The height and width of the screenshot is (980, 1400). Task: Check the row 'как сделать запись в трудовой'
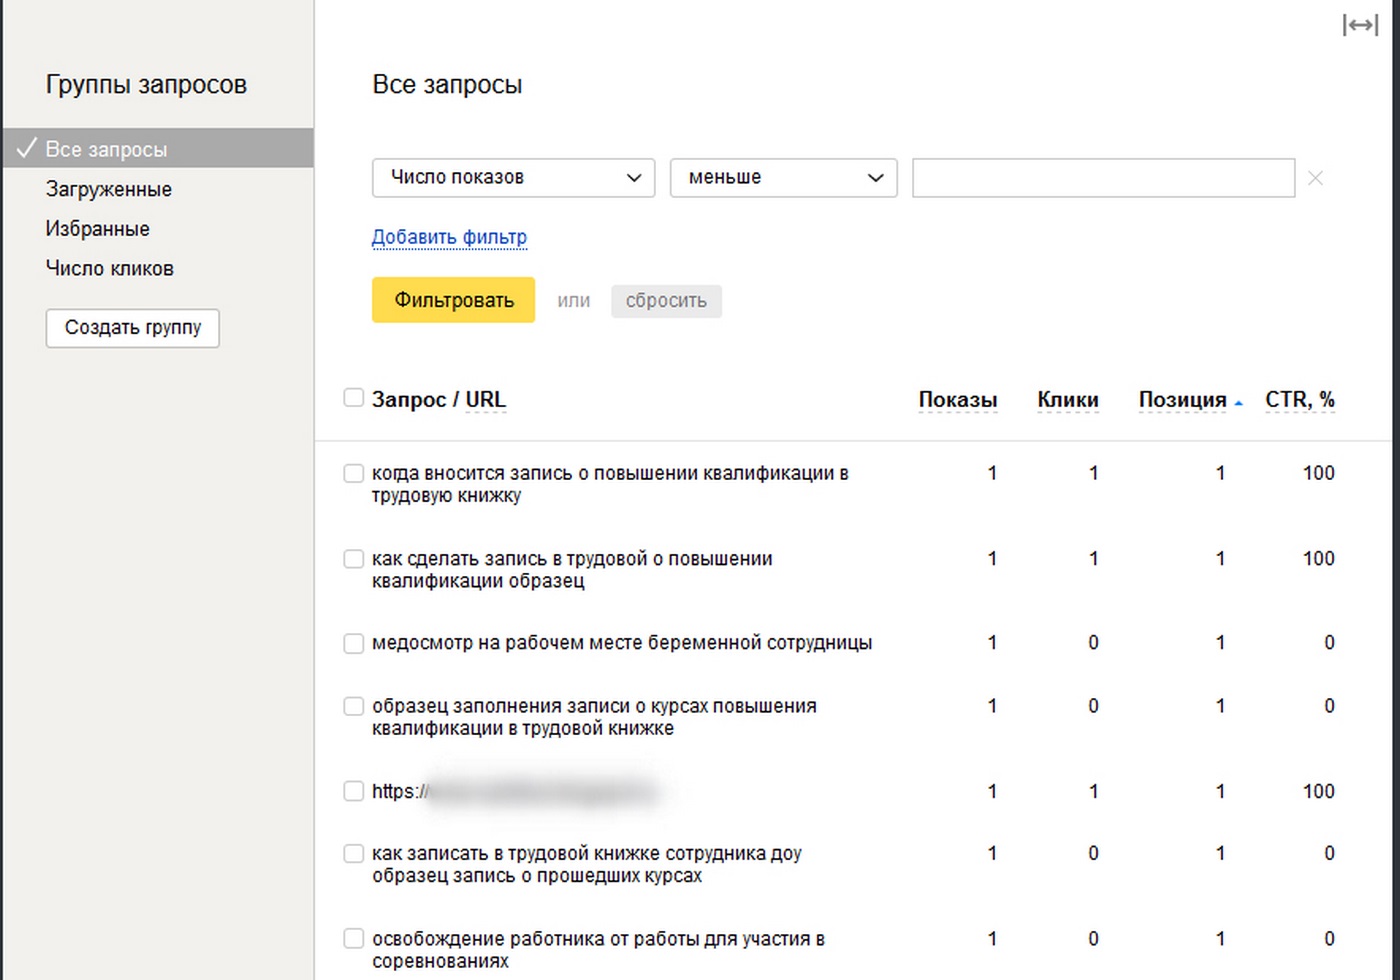pos(353,559)
